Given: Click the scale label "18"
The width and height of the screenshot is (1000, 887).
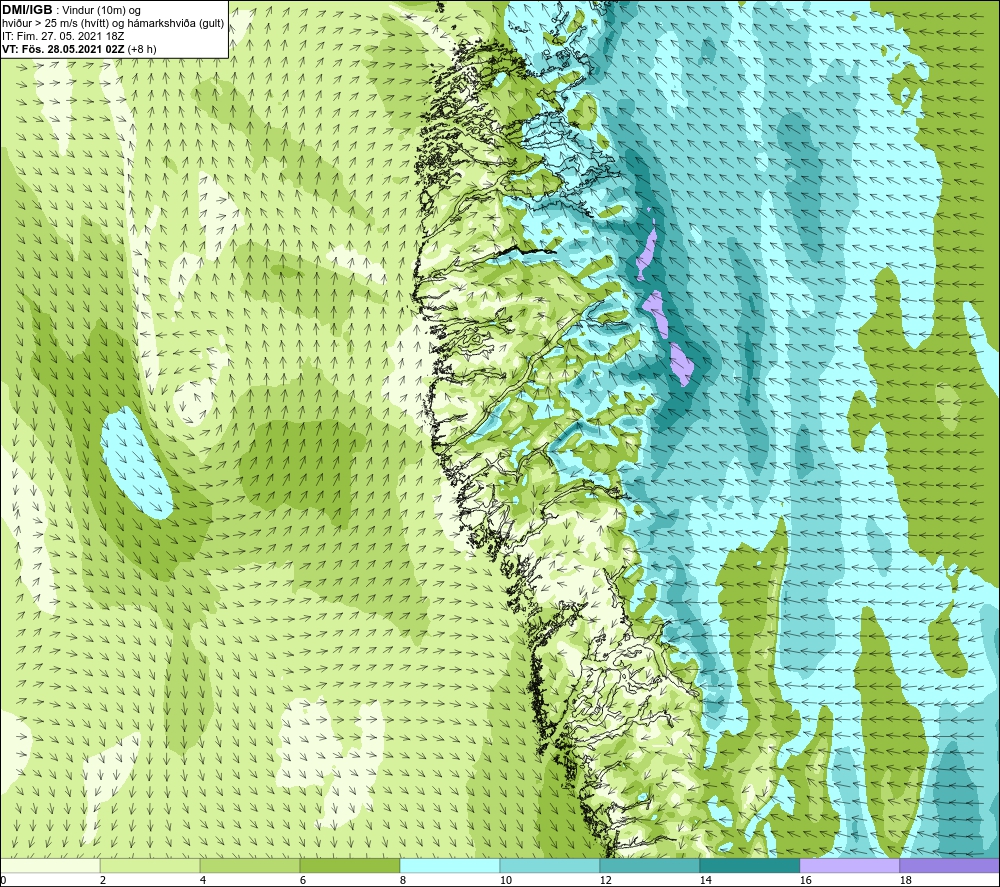Looking at the screenshot, I should coord(905,880).
